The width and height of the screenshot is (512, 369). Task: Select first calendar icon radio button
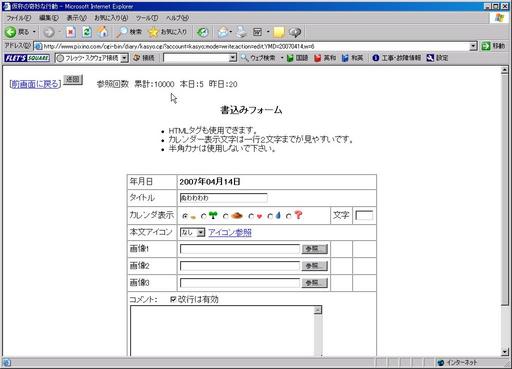pyautogui.click(x=184, y=216)
